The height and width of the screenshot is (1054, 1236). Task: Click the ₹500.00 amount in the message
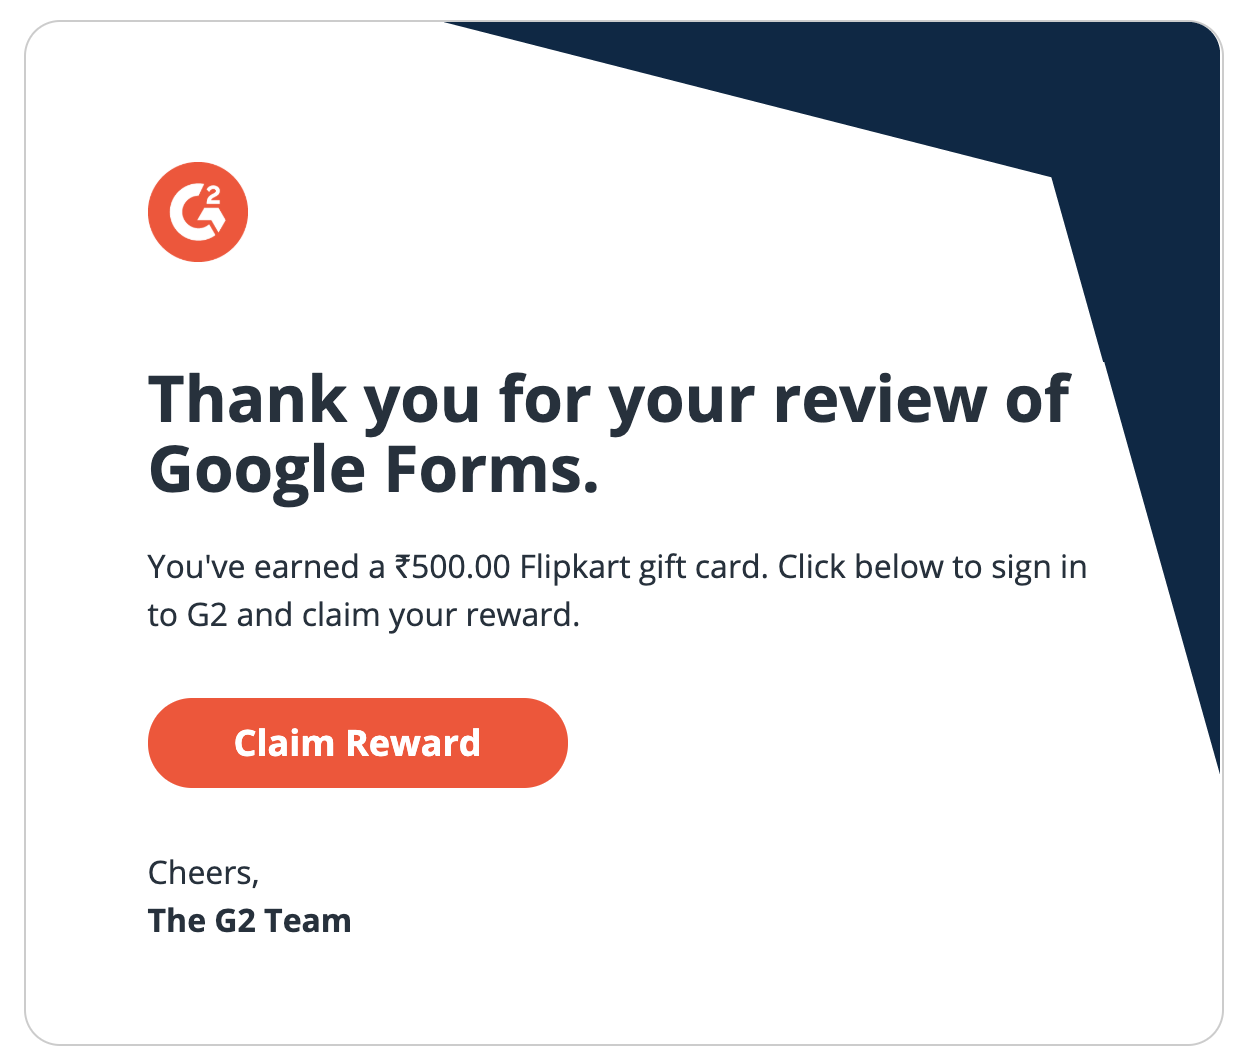point(452,567)
